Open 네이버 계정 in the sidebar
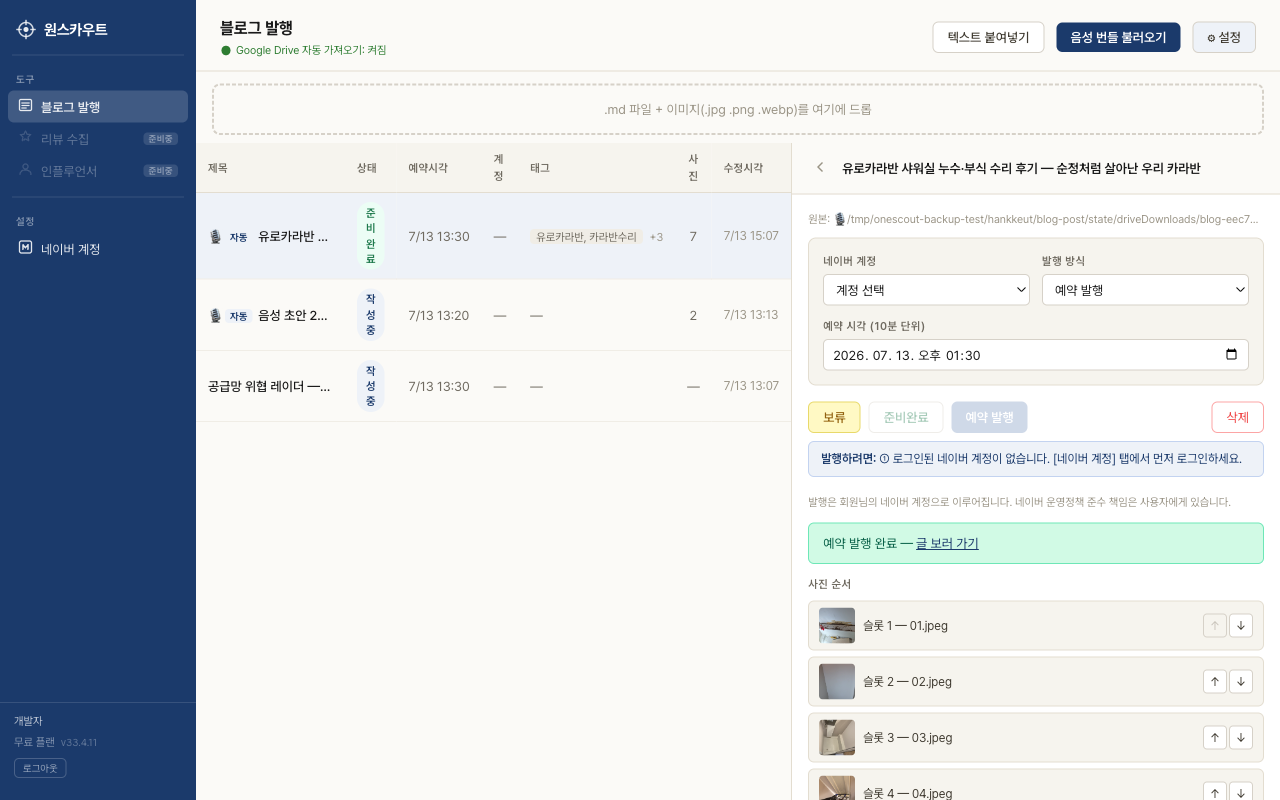 click(98, 249)
